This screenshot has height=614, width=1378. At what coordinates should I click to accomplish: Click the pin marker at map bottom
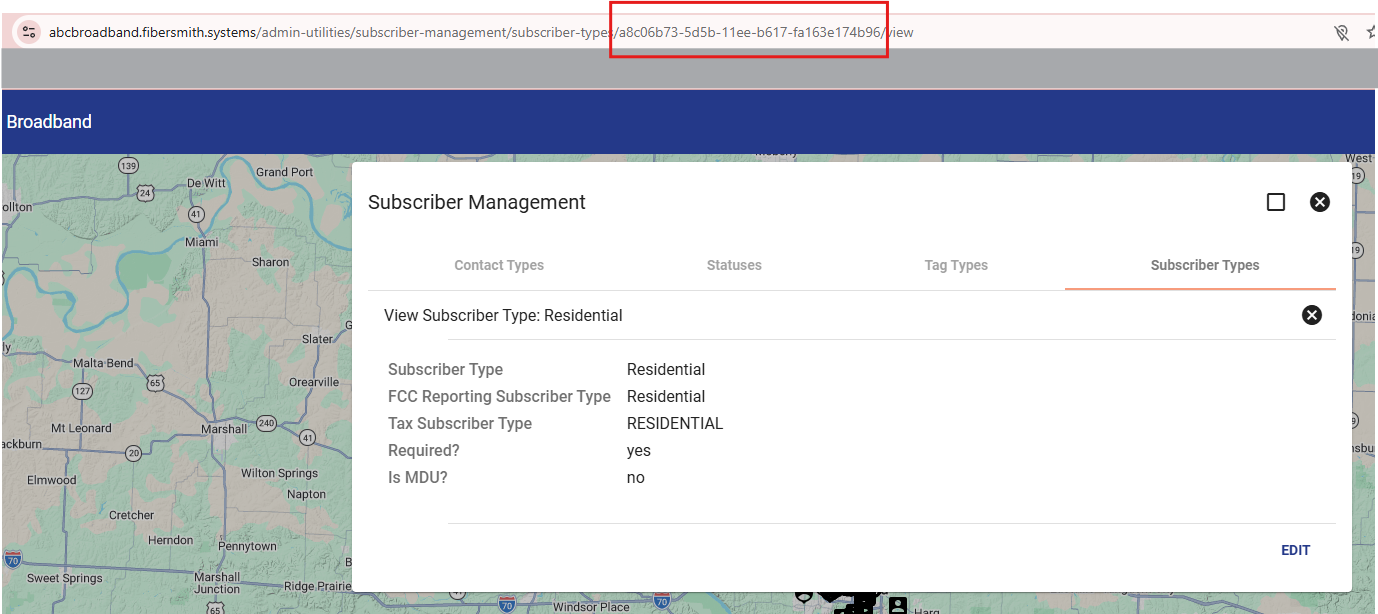803,597
